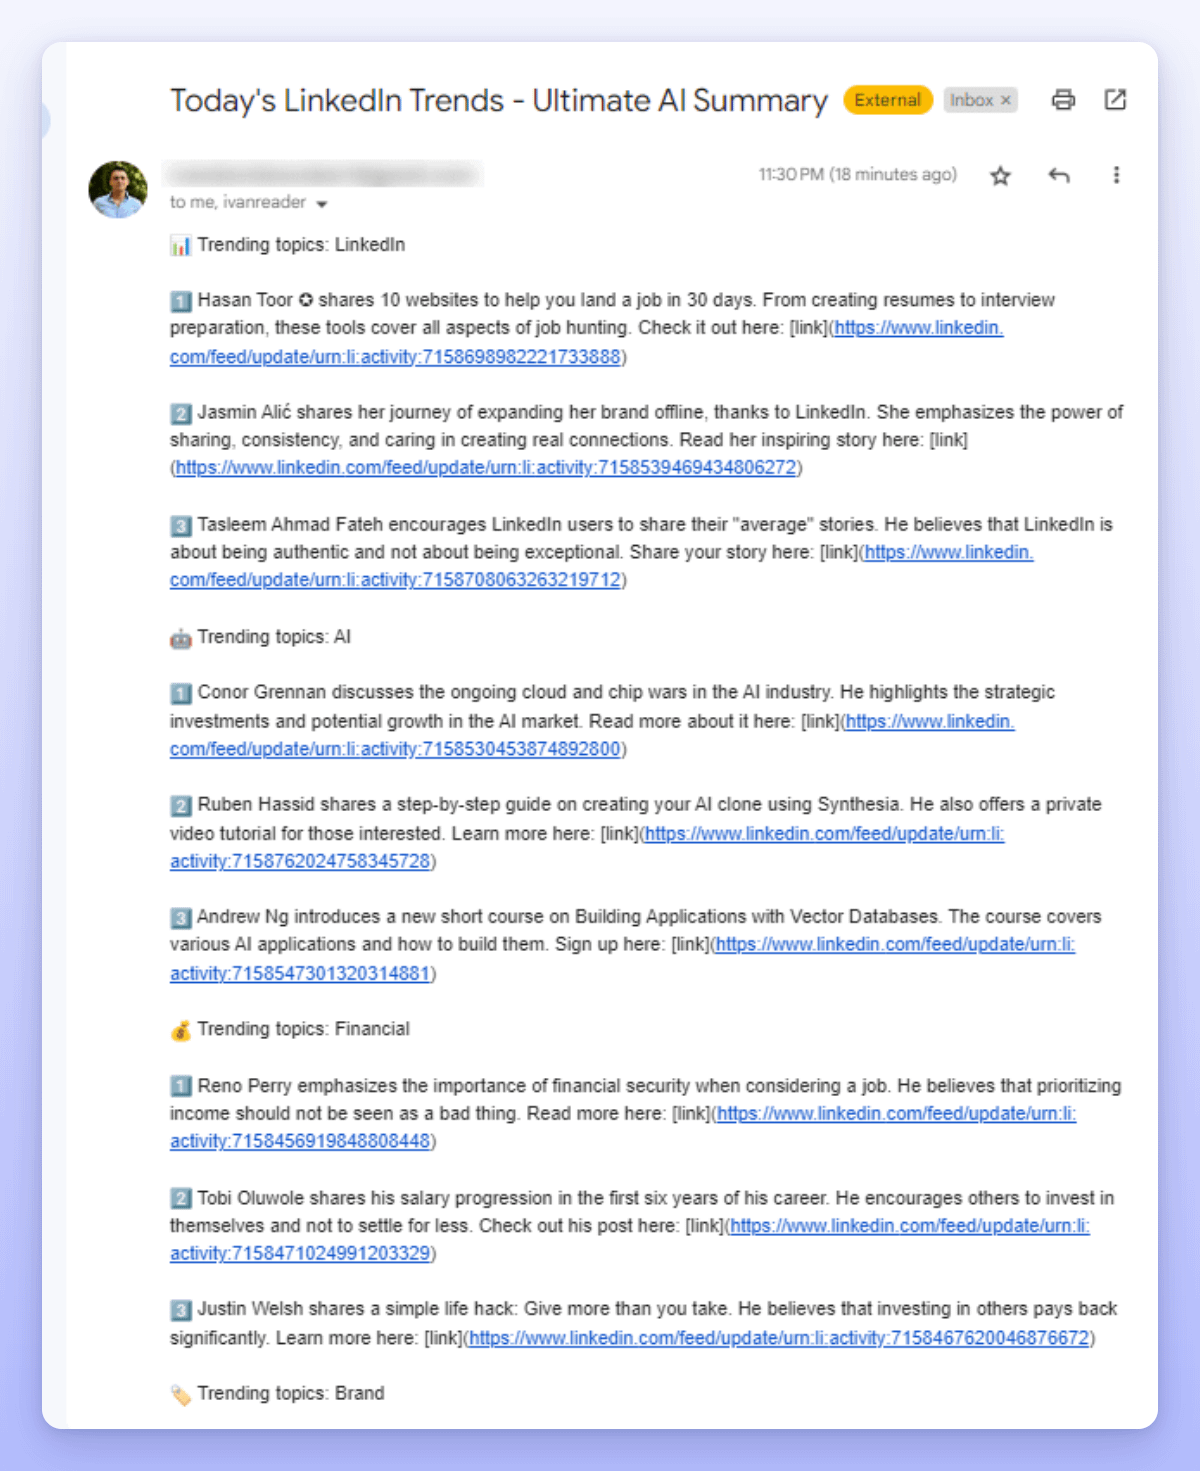Open Hasan Toor's LinkedIn post link
The image size is (1200, 1471).
[x=395, y=357]
